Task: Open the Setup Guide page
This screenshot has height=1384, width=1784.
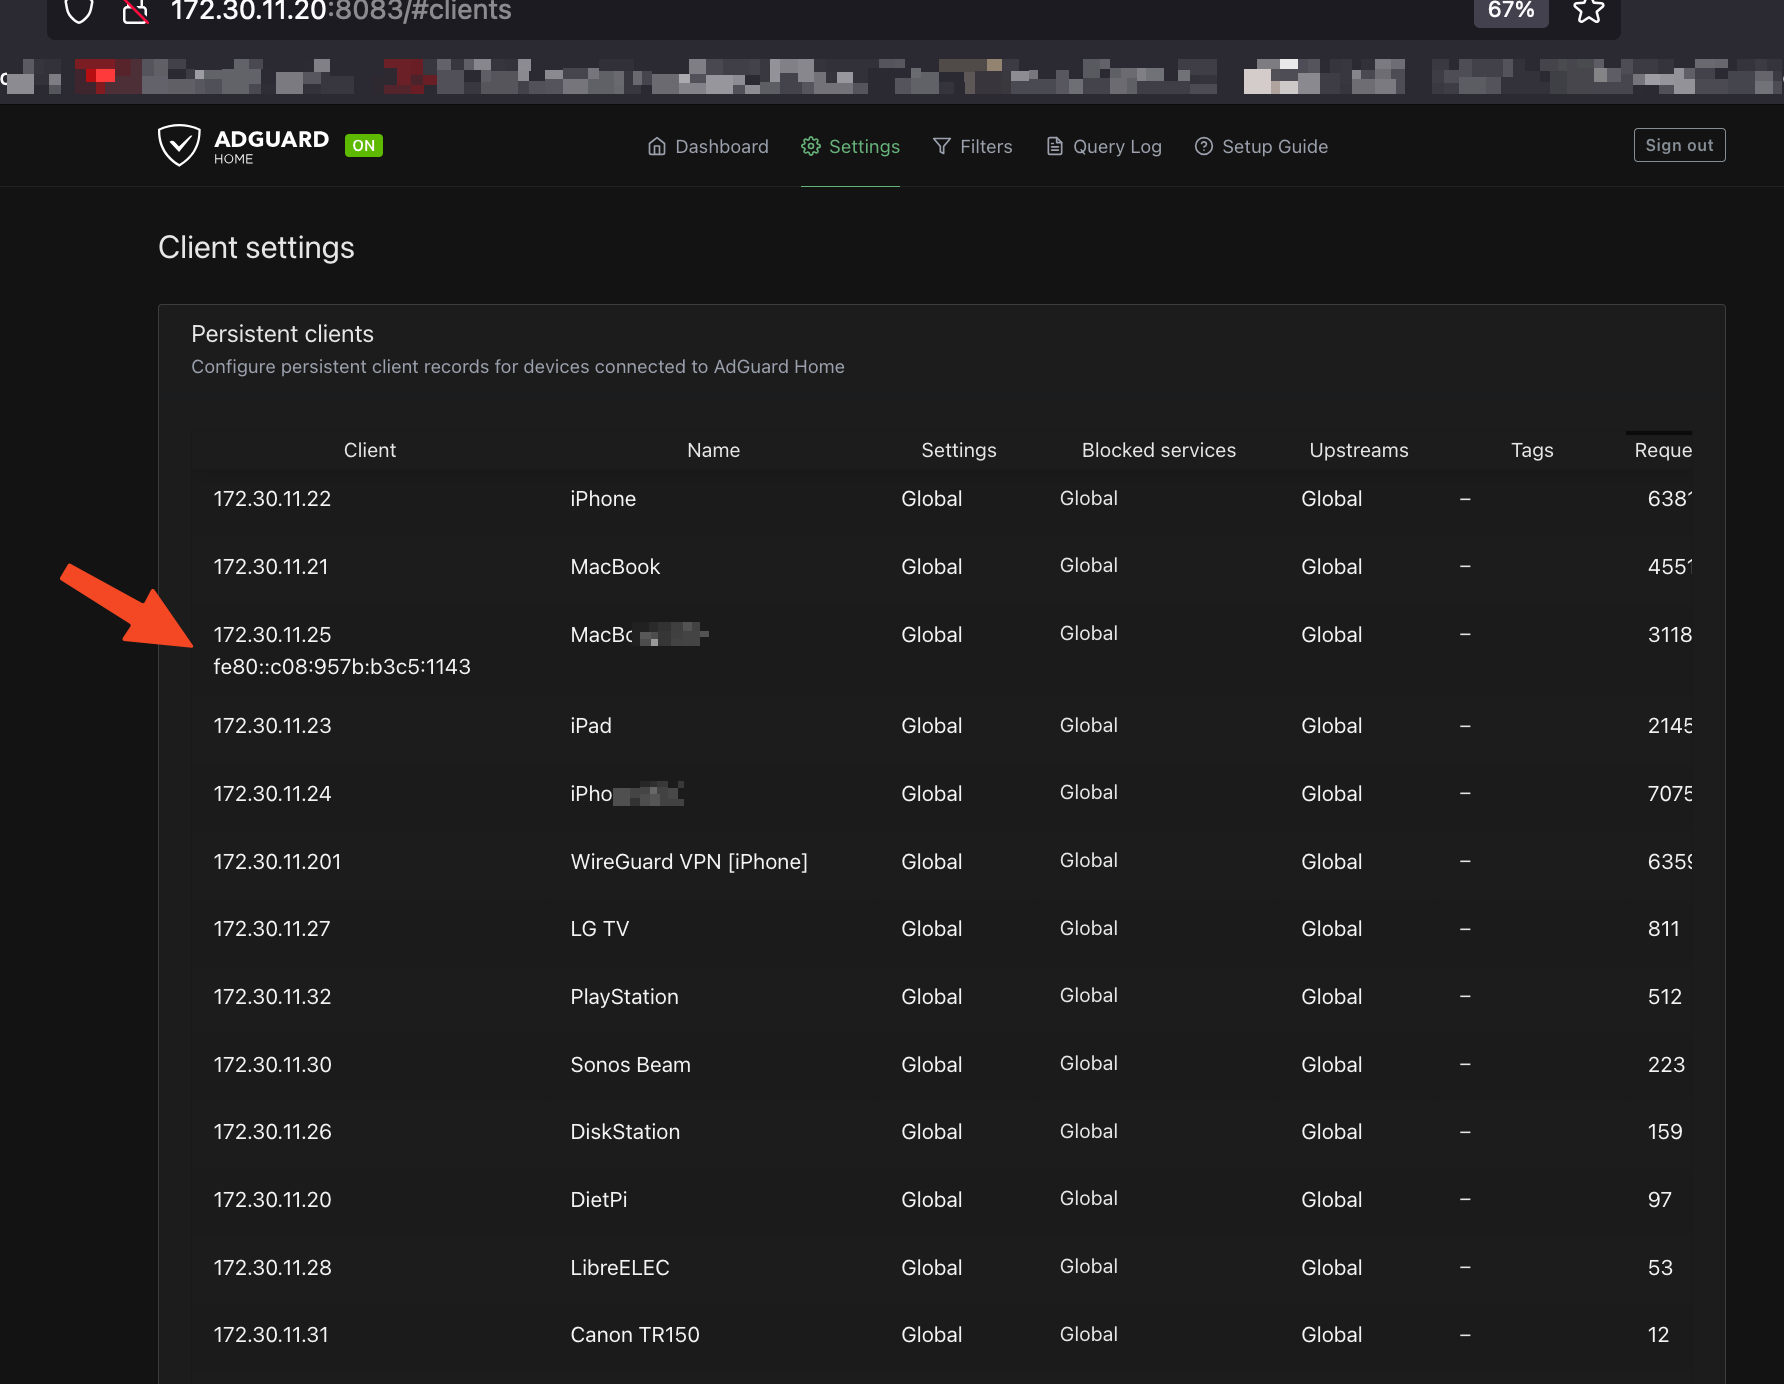Action: pyautogui.click(x=1261, y=147)
